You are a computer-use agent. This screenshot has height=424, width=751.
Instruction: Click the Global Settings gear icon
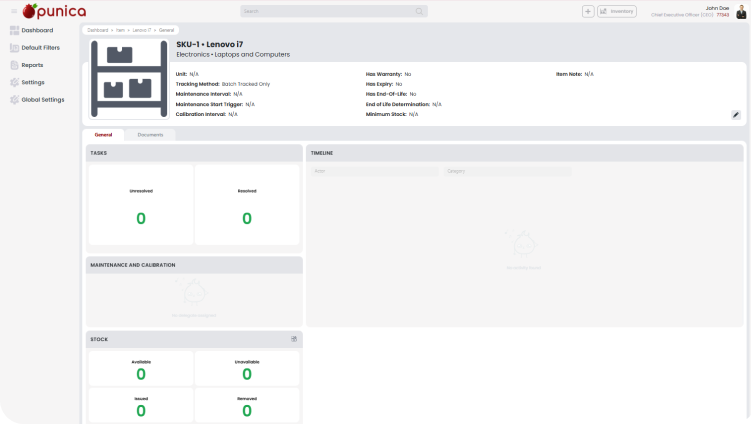click(x=14, y=100)
